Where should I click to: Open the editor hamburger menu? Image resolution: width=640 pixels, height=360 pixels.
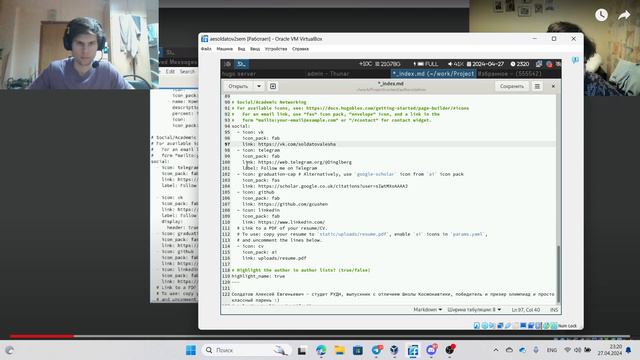tap(537, 86)
